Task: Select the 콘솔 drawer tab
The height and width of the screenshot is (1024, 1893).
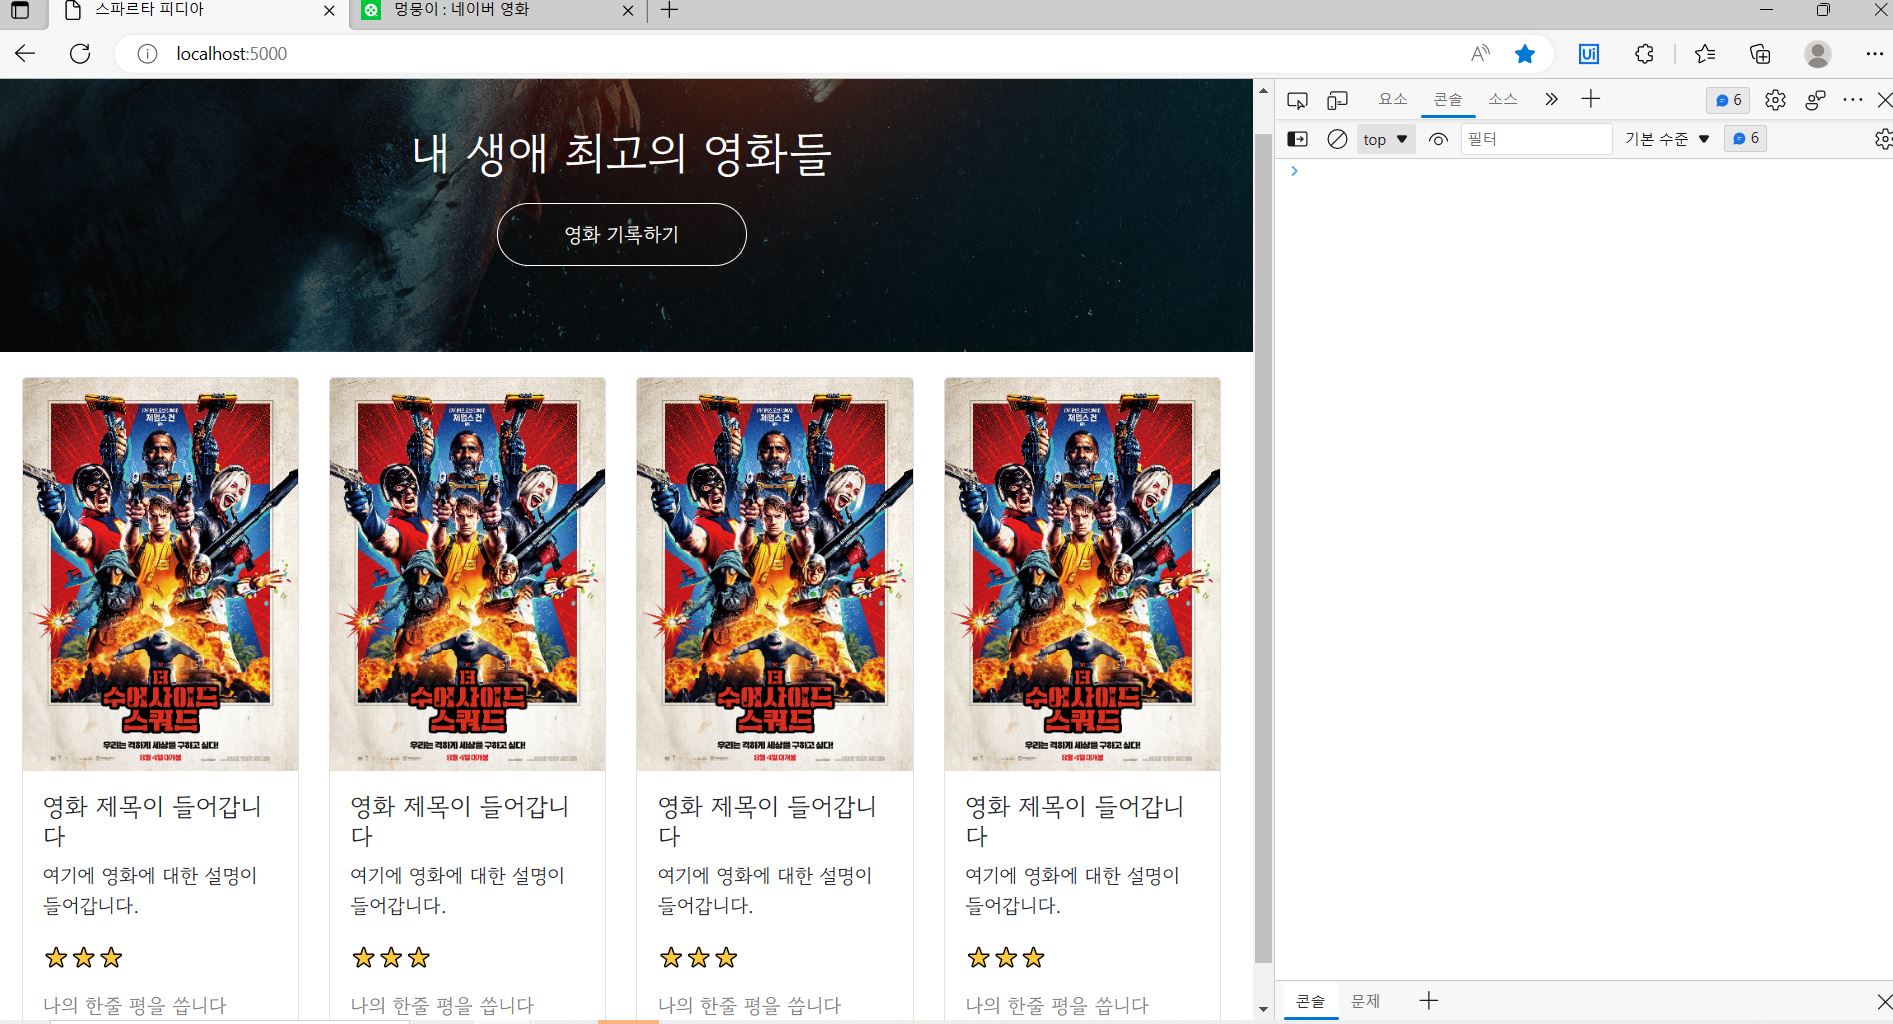Action: coord(1310,1001)
